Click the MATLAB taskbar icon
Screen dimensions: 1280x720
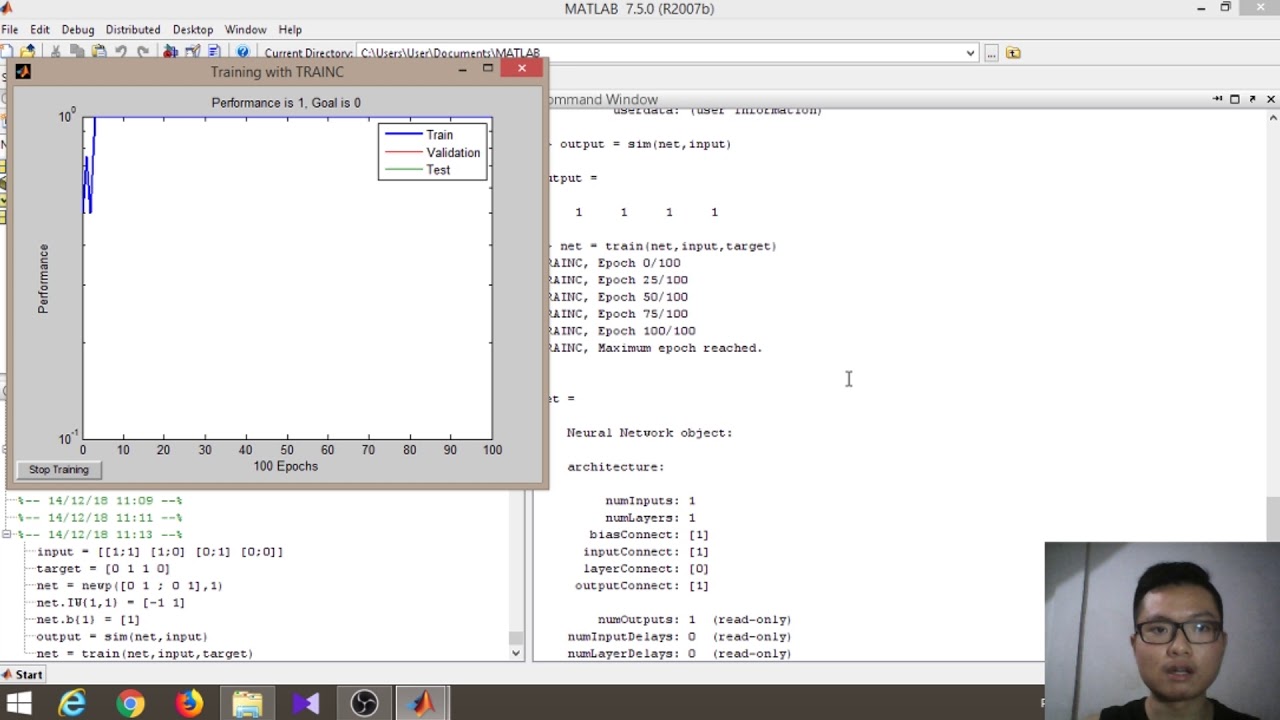(x=422, y=704)
